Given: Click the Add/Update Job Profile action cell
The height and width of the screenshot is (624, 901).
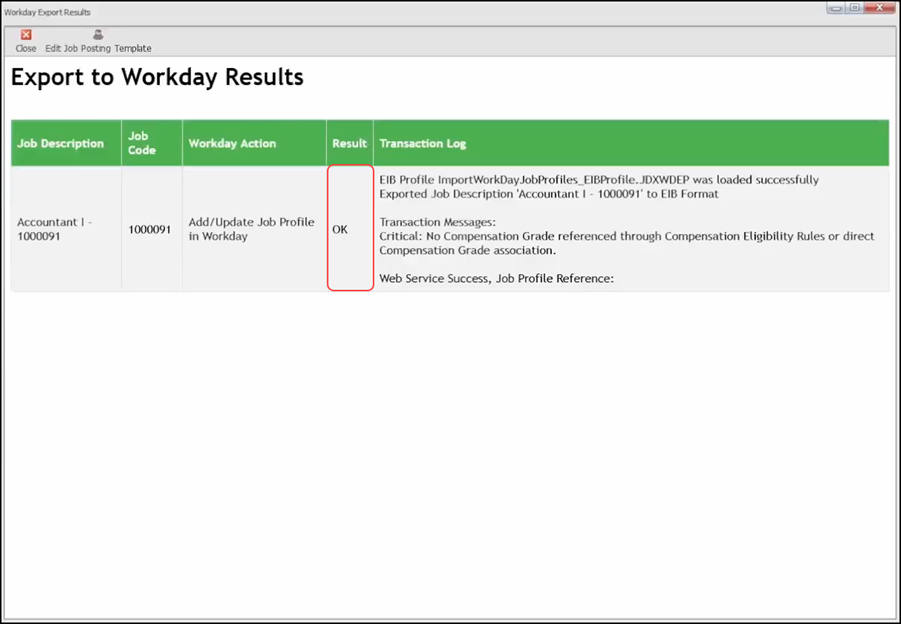Looking at the screenshot, I should click(x=251, y=229).
